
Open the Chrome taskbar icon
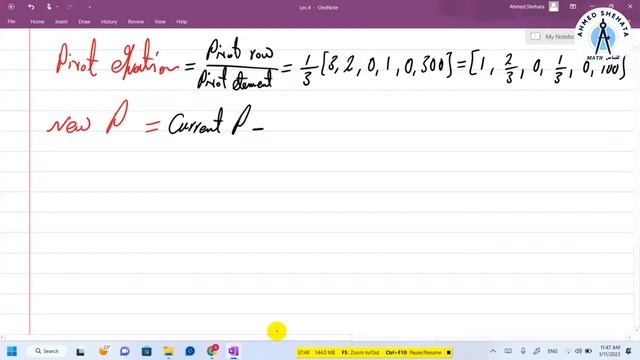[x=212, y=351]
